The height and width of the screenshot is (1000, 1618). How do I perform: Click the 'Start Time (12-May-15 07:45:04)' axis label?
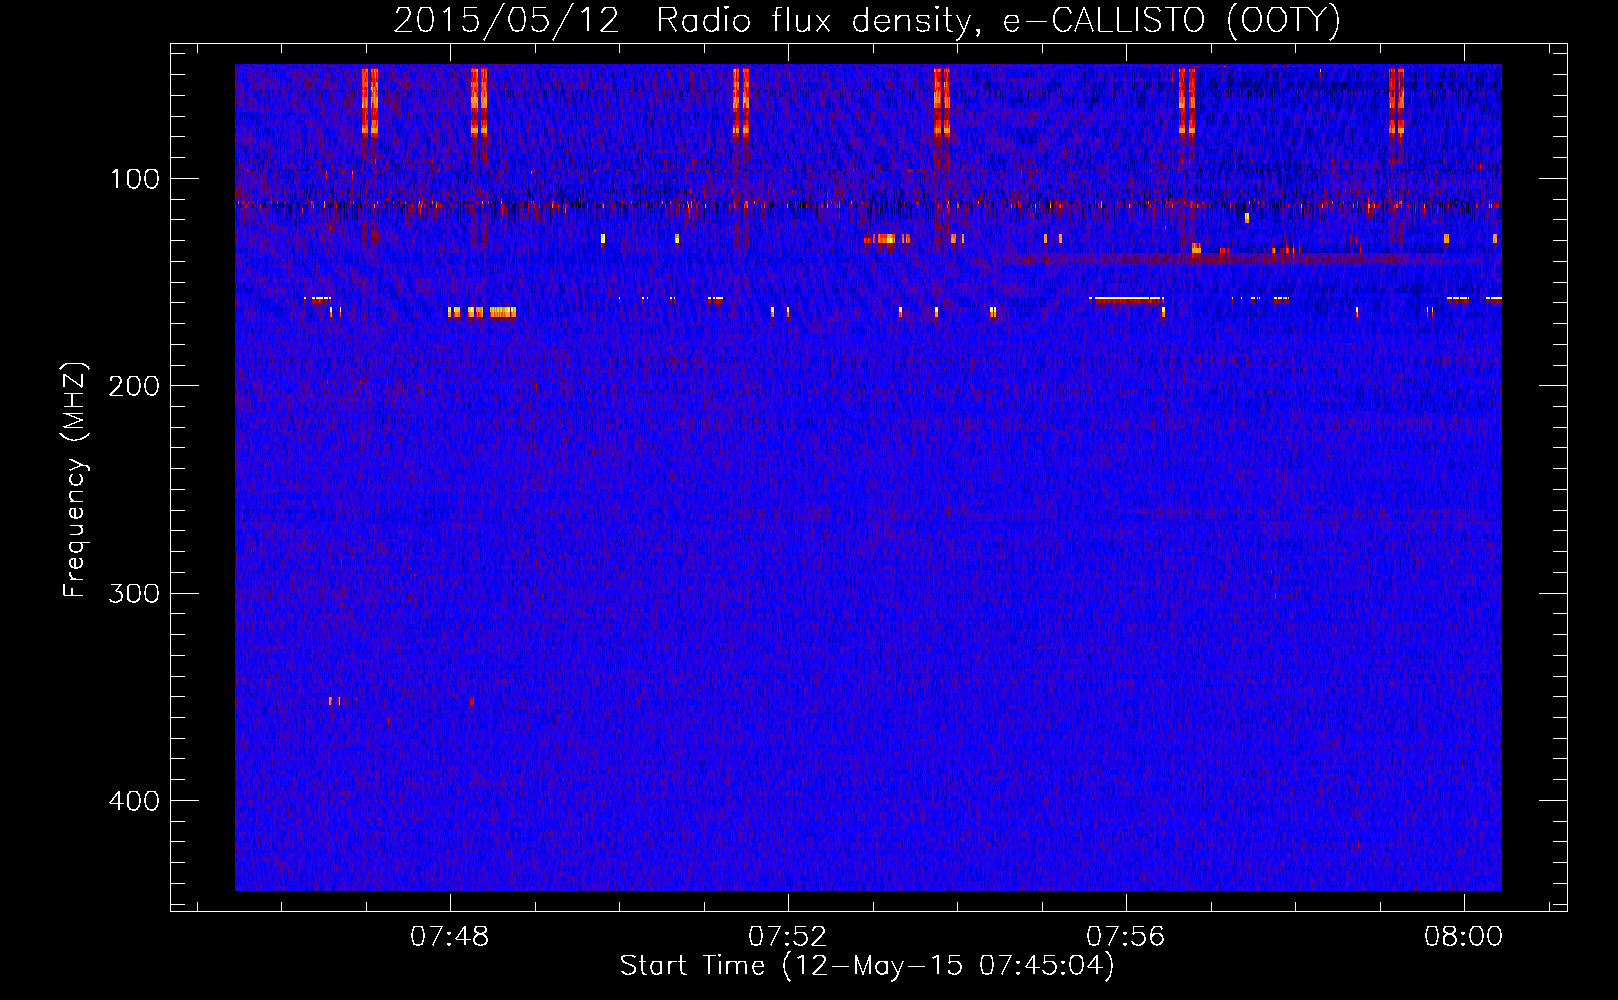[866, 966]
